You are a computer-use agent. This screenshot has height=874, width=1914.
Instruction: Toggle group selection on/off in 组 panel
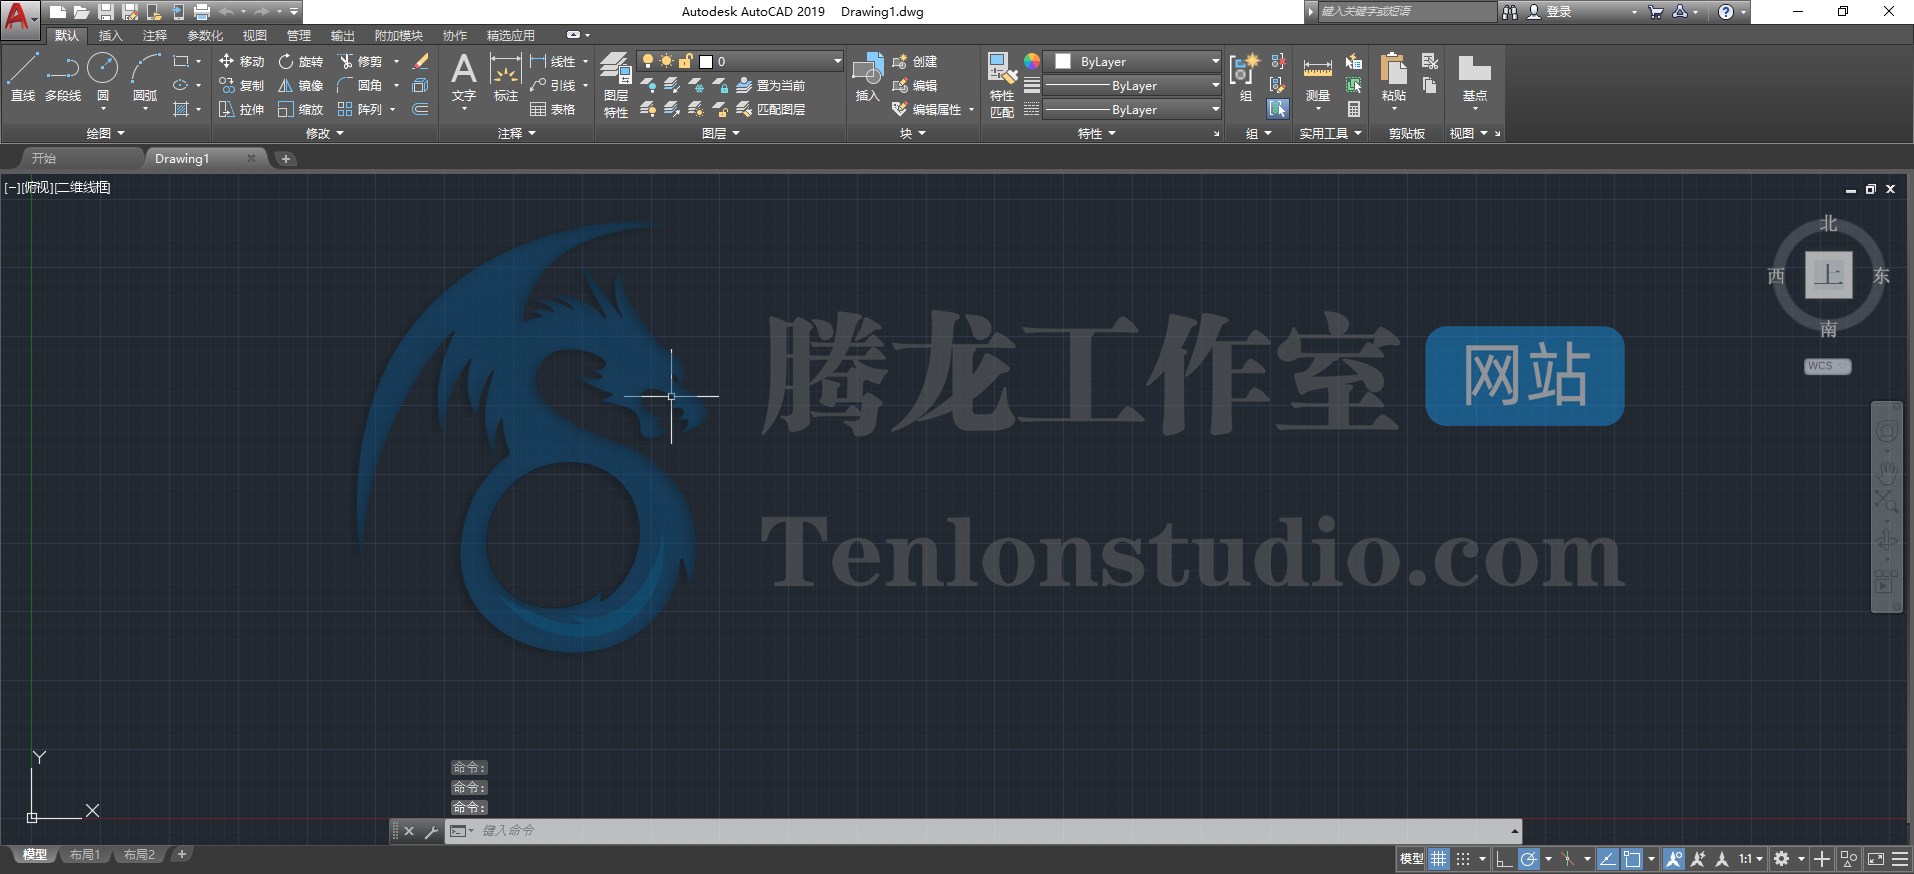pyautogui.click(x=1278, y=109)
